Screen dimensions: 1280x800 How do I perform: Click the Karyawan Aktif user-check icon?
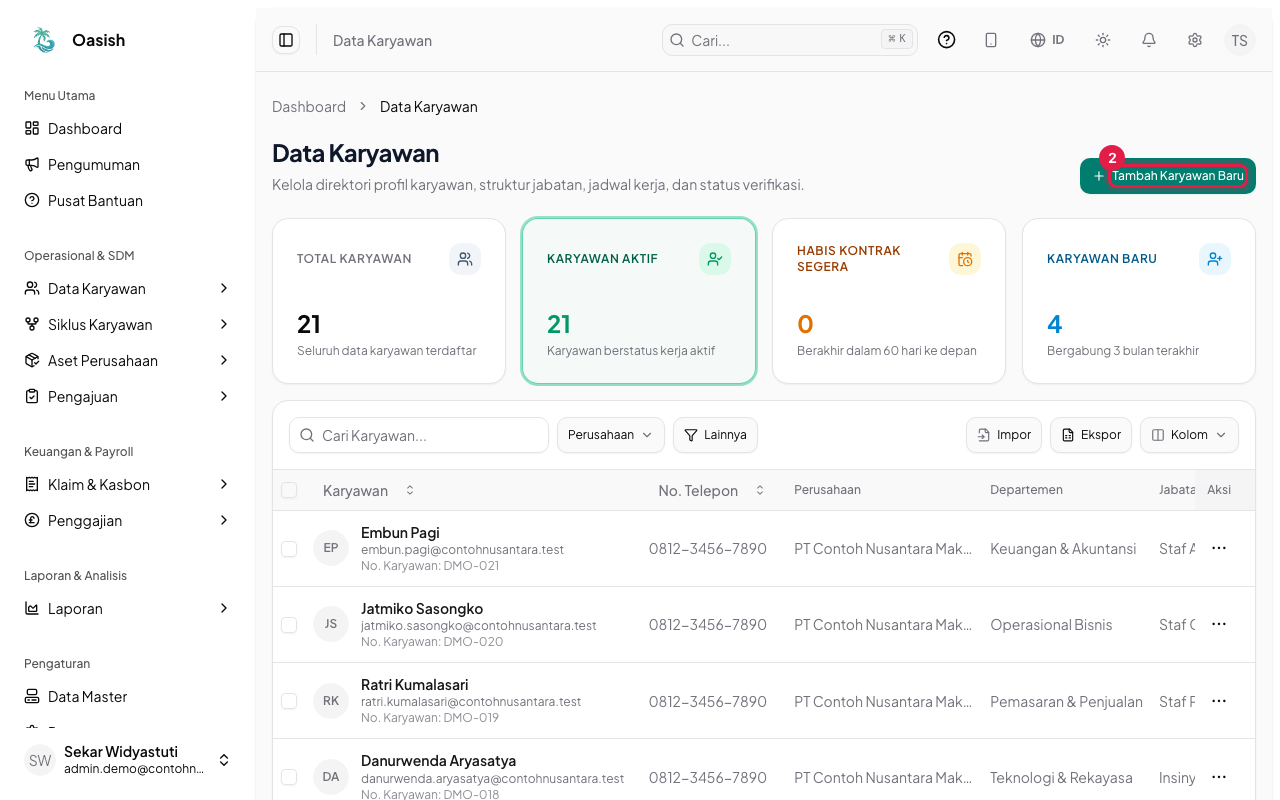[715, 259]
